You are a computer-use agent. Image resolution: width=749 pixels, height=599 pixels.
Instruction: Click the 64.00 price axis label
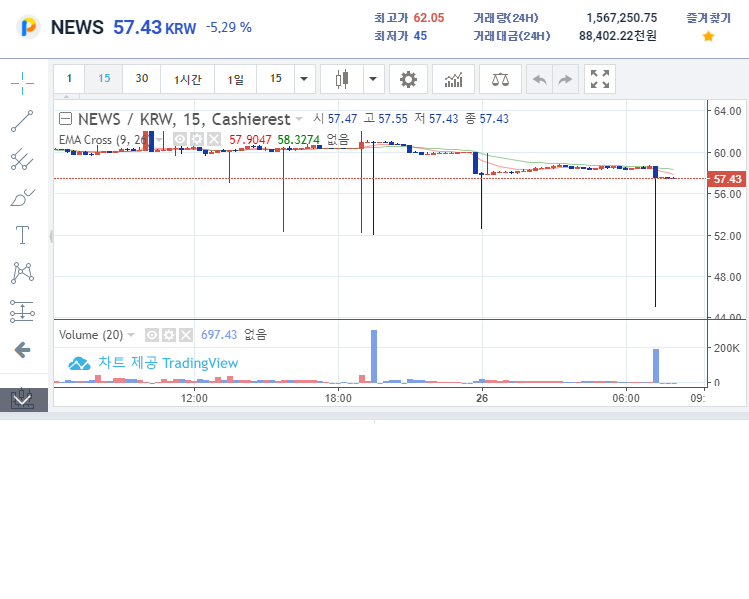click(728, 111)
